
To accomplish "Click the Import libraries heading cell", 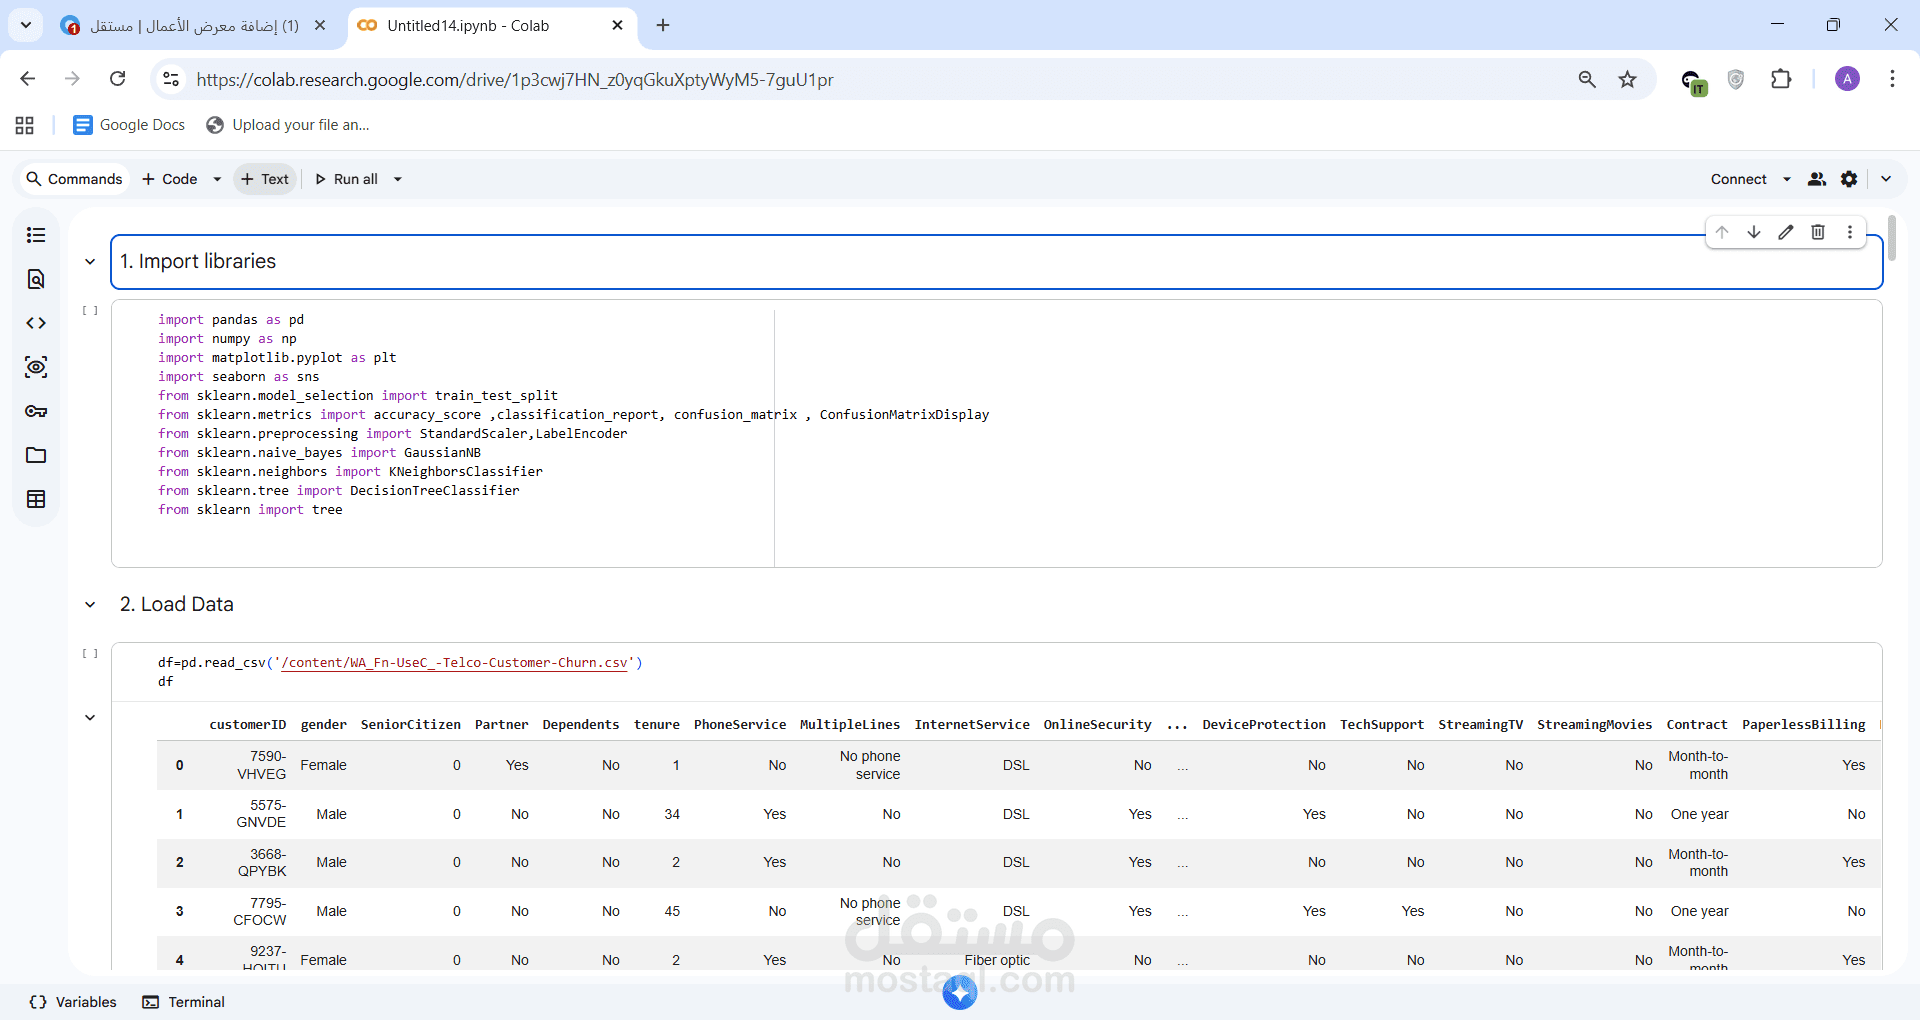I will tap(996, 262).
